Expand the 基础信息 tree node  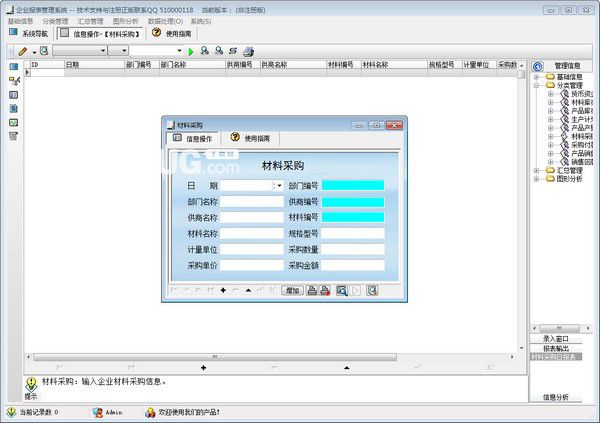[x=536, y=77]
